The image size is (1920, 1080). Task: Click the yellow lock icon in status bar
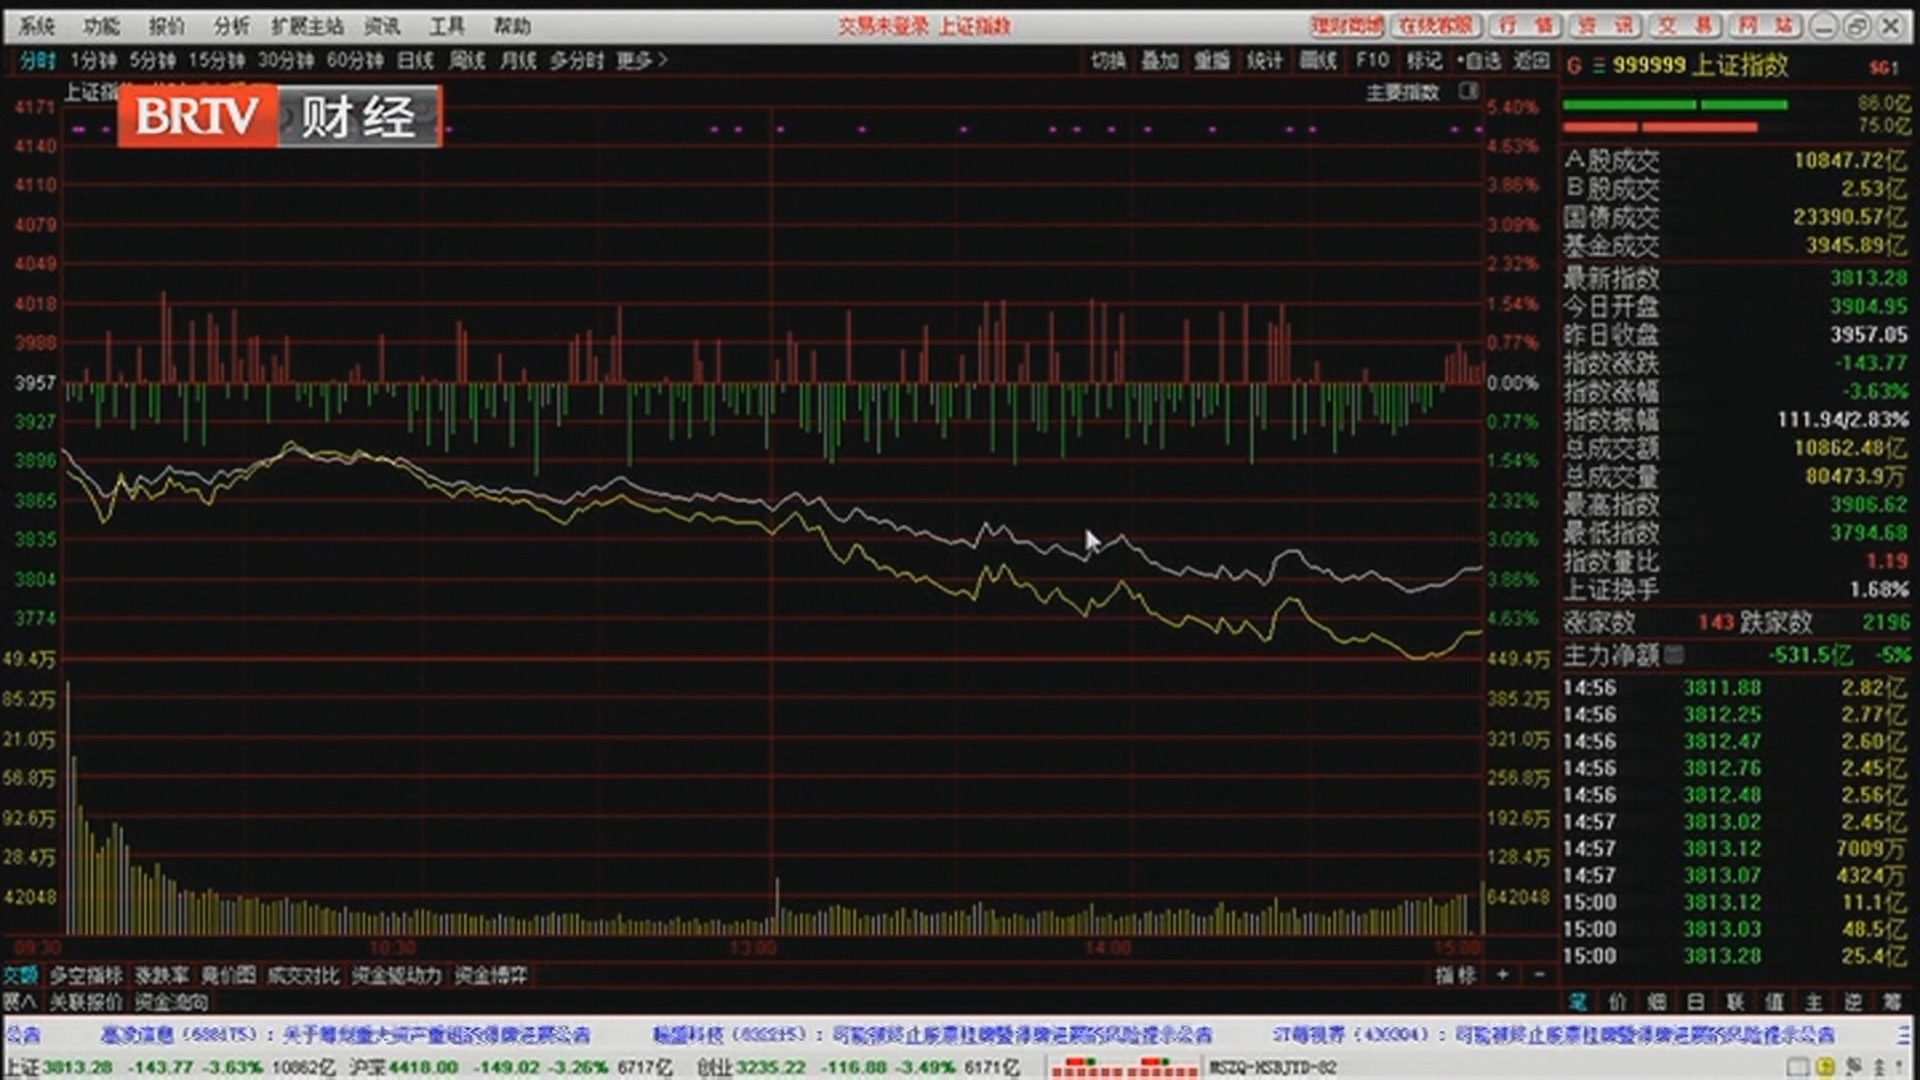pyautogui.click(x=1825, y=1067)
